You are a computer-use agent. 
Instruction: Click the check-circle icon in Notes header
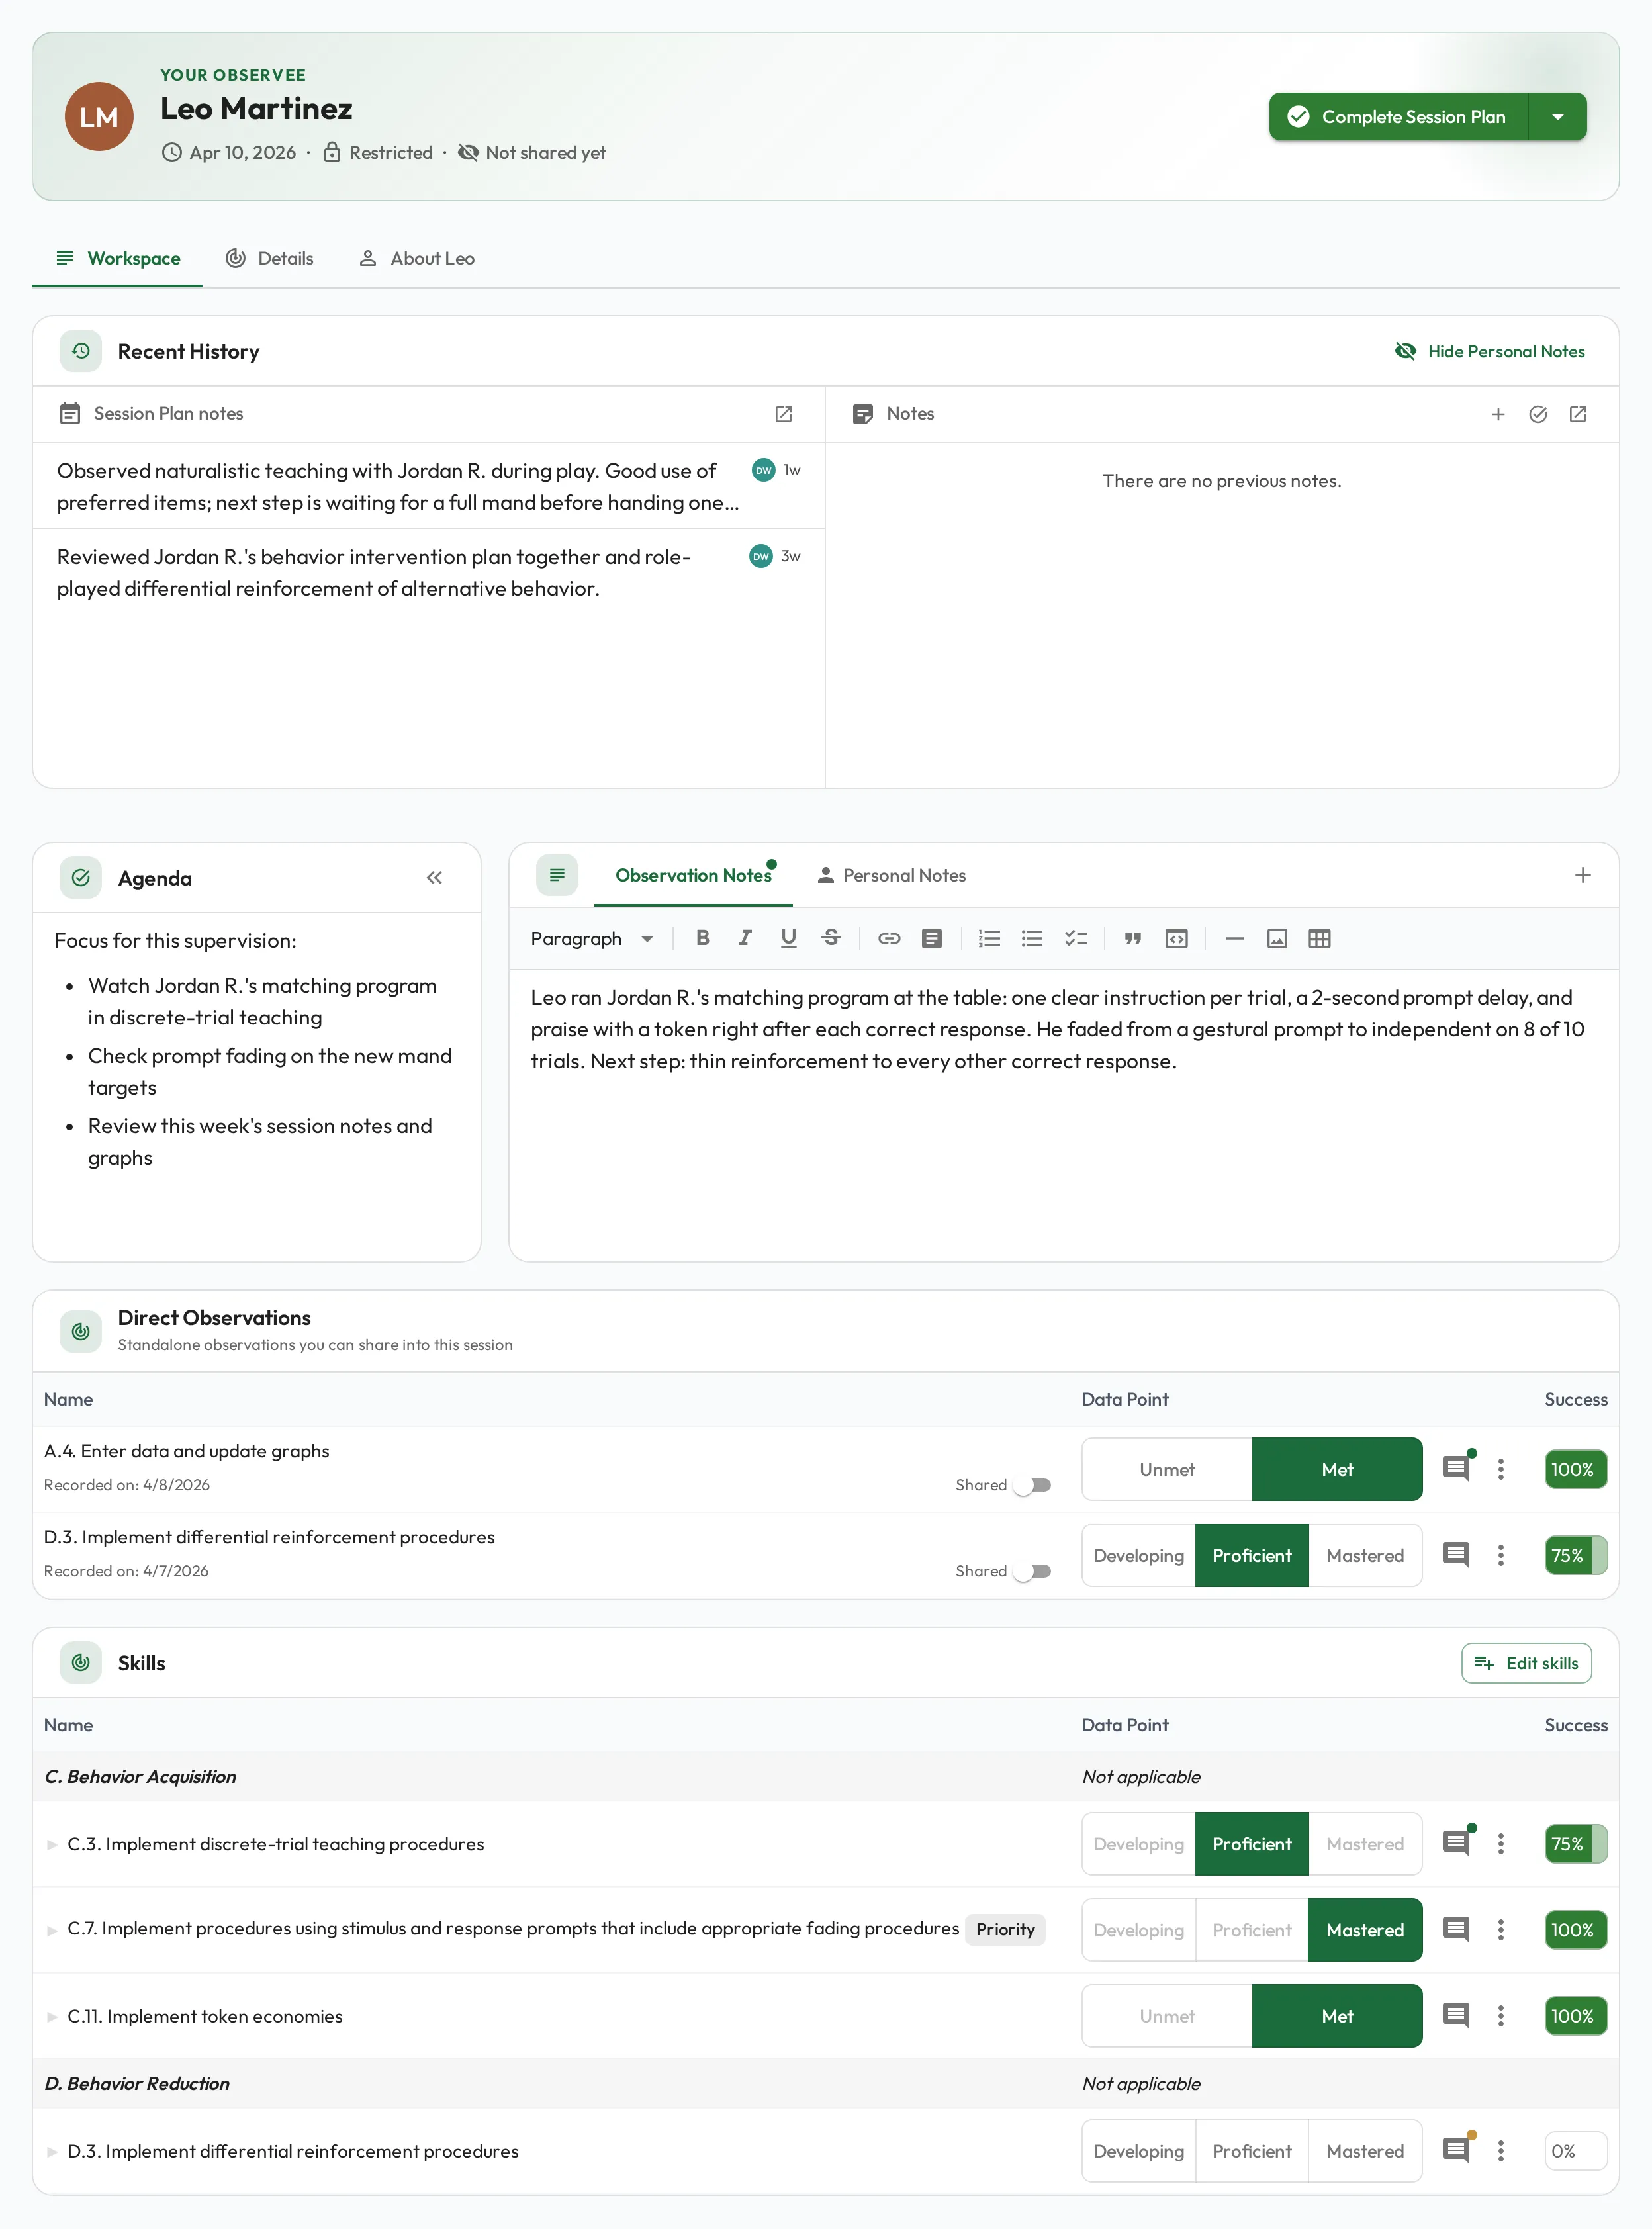[x=1537, y=414]
